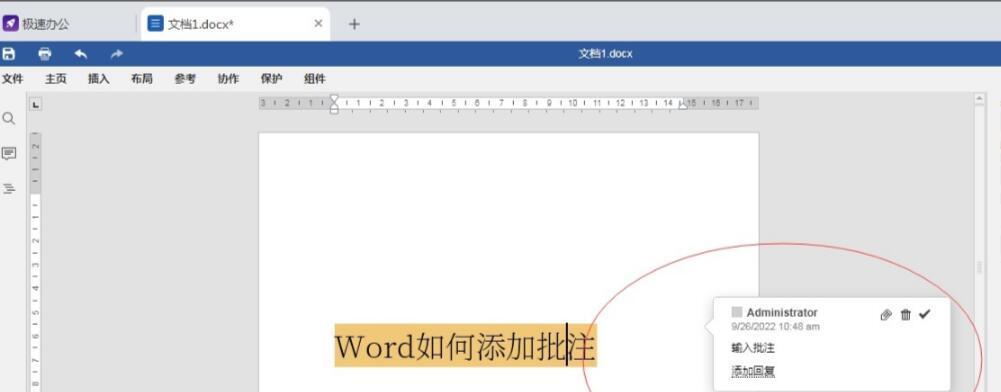1001x392 pixels.
Task: Click the highlighted text Word如何添加批注
Action: (465, 345)
